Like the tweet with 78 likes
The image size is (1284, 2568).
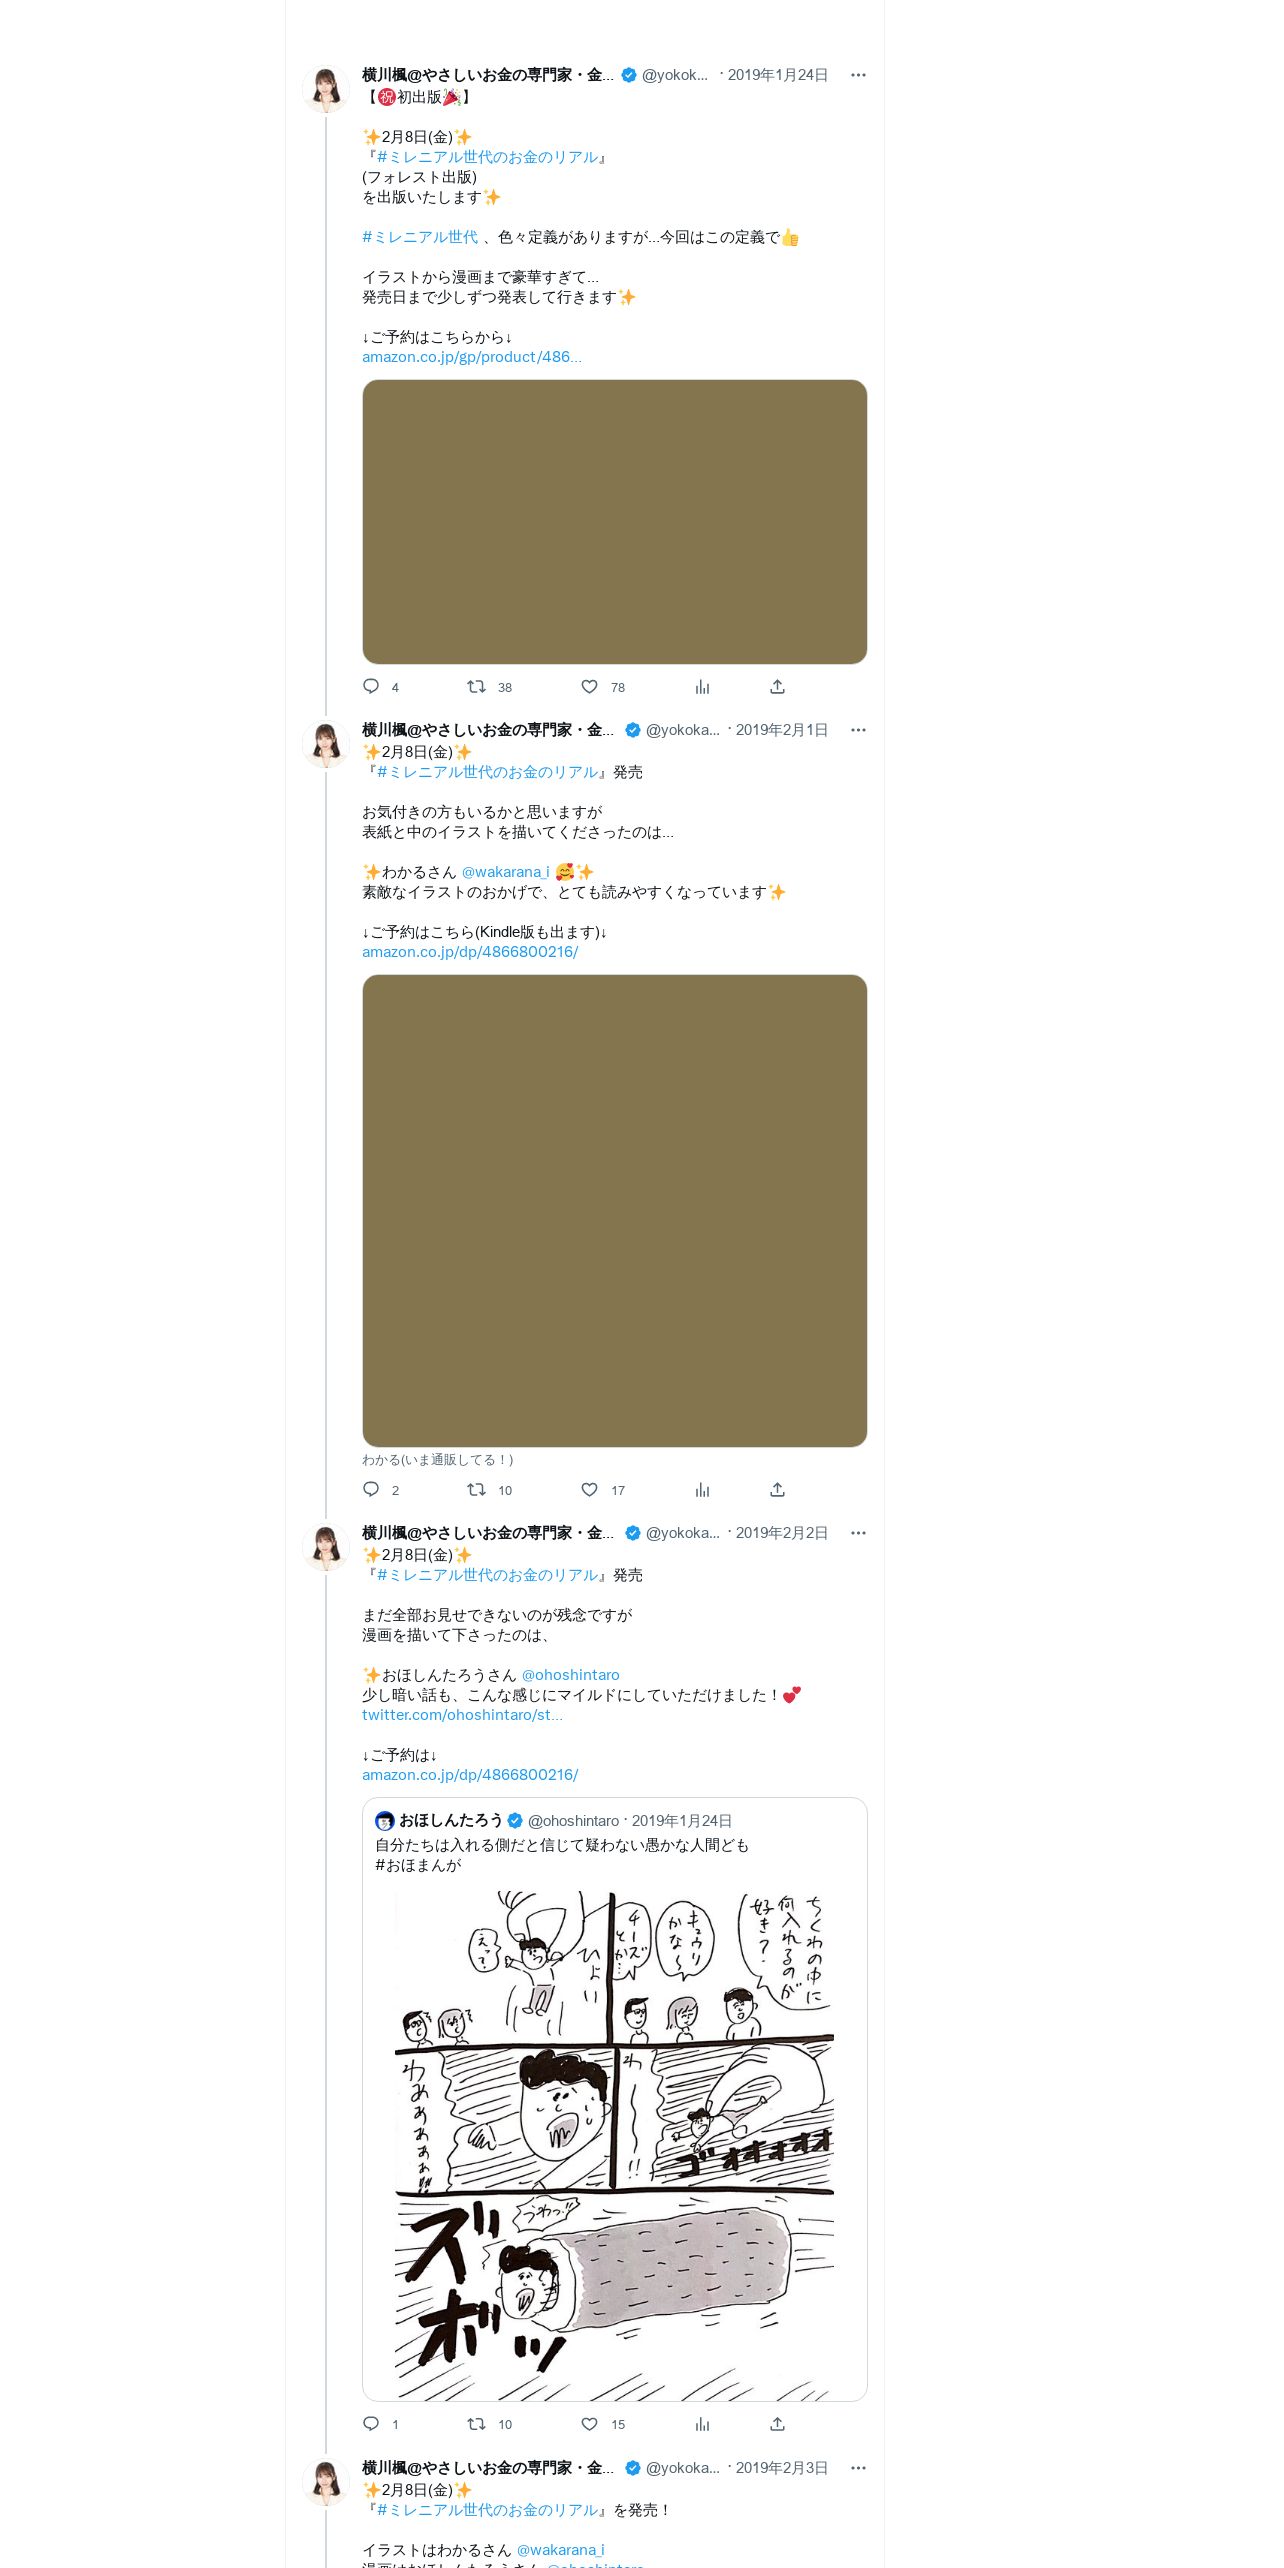[x=590, y=686]
